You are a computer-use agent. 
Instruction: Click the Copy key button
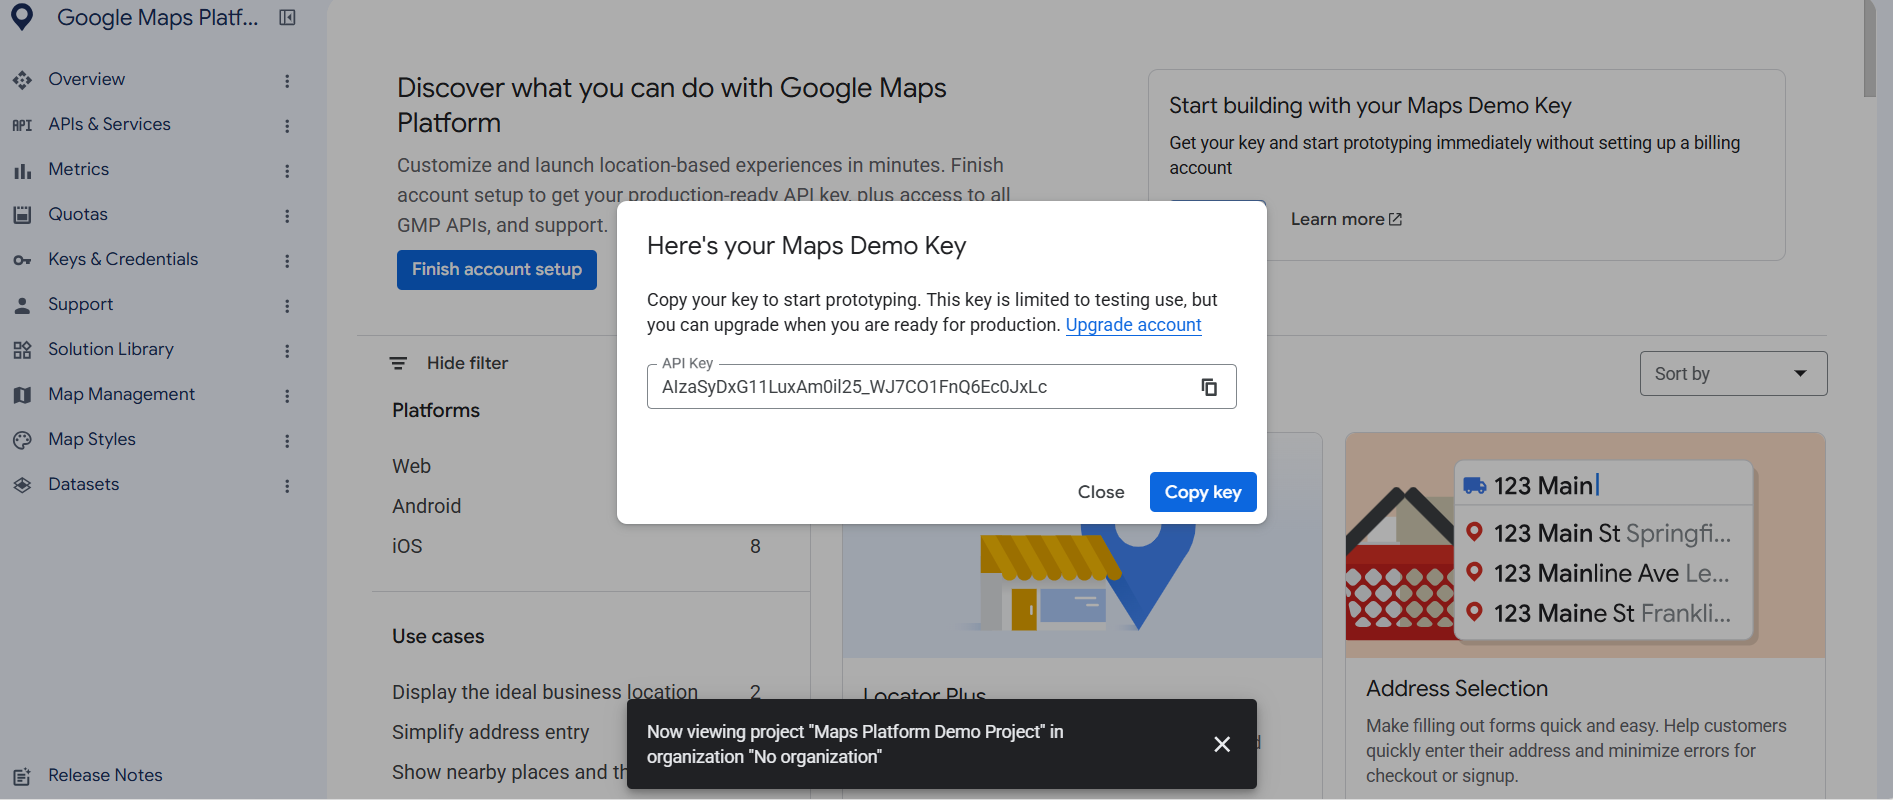pyautogui.click(x=1203, y=492)
